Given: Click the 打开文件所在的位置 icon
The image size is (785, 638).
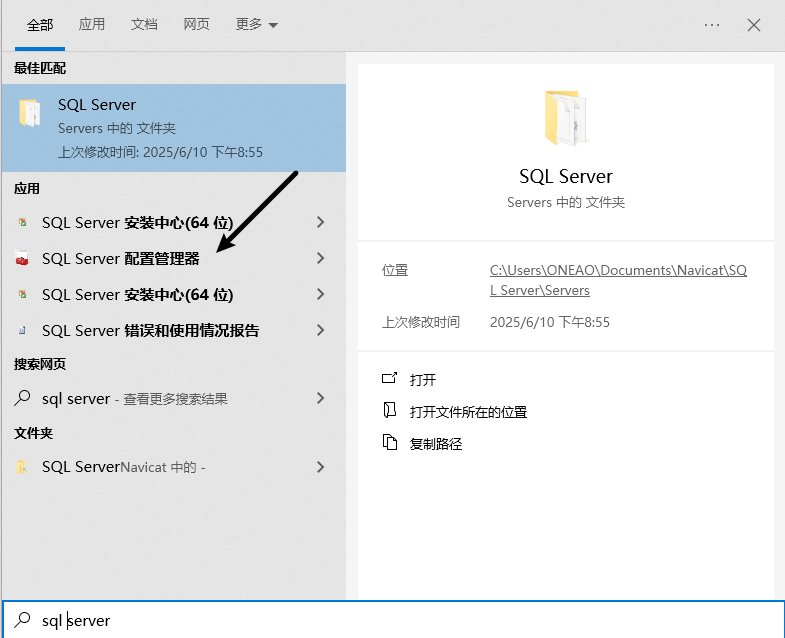Looking at the screenshot, I should click(390, 411).
